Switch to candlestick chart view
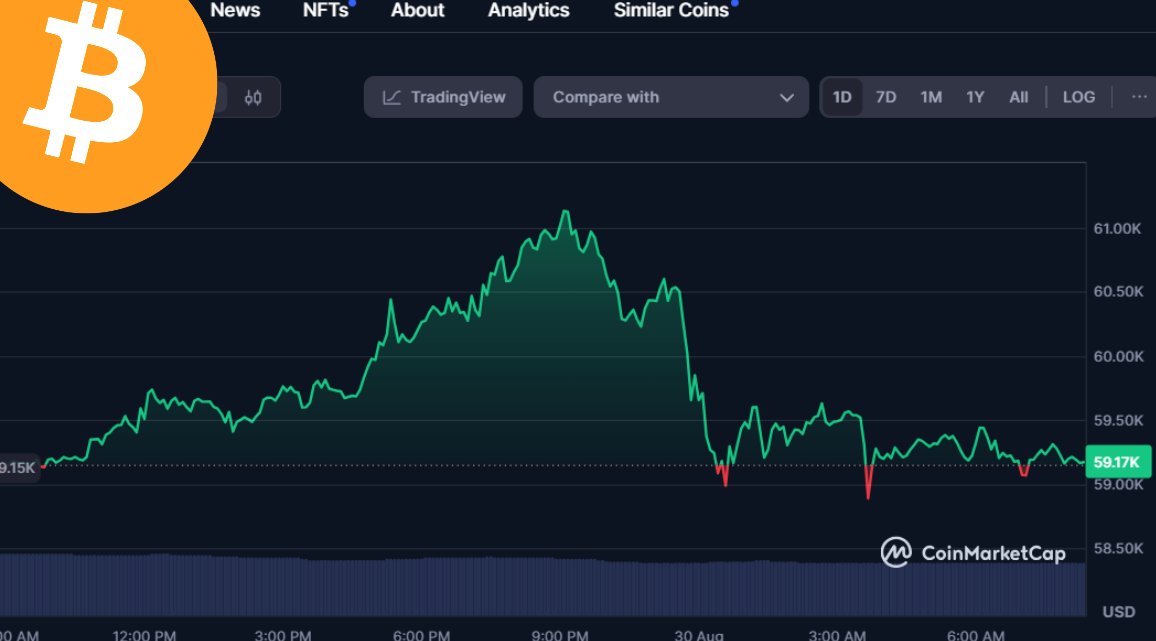1156x641 pixels. pos(253,97)
